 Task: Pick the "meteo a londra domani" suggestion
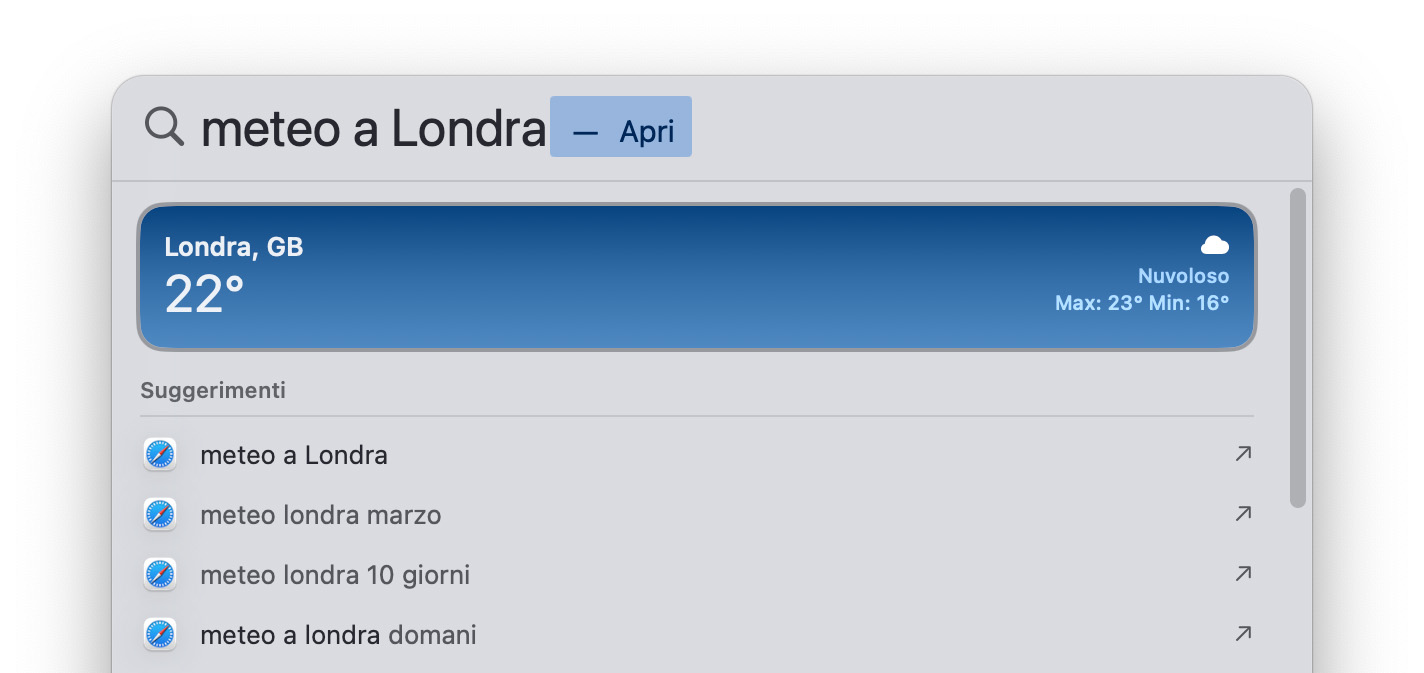coord(338,635)
